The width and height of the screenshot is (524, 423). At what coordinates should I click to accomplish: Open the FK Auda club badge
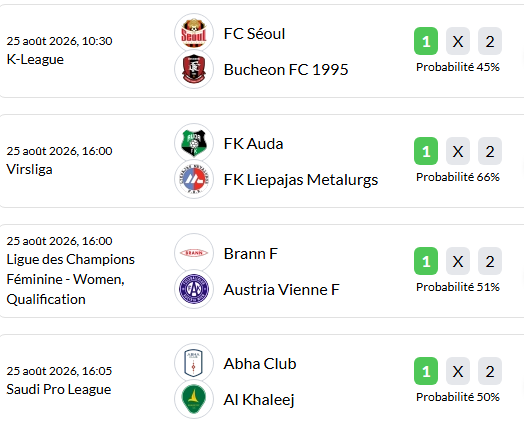(x=194, y=143)
